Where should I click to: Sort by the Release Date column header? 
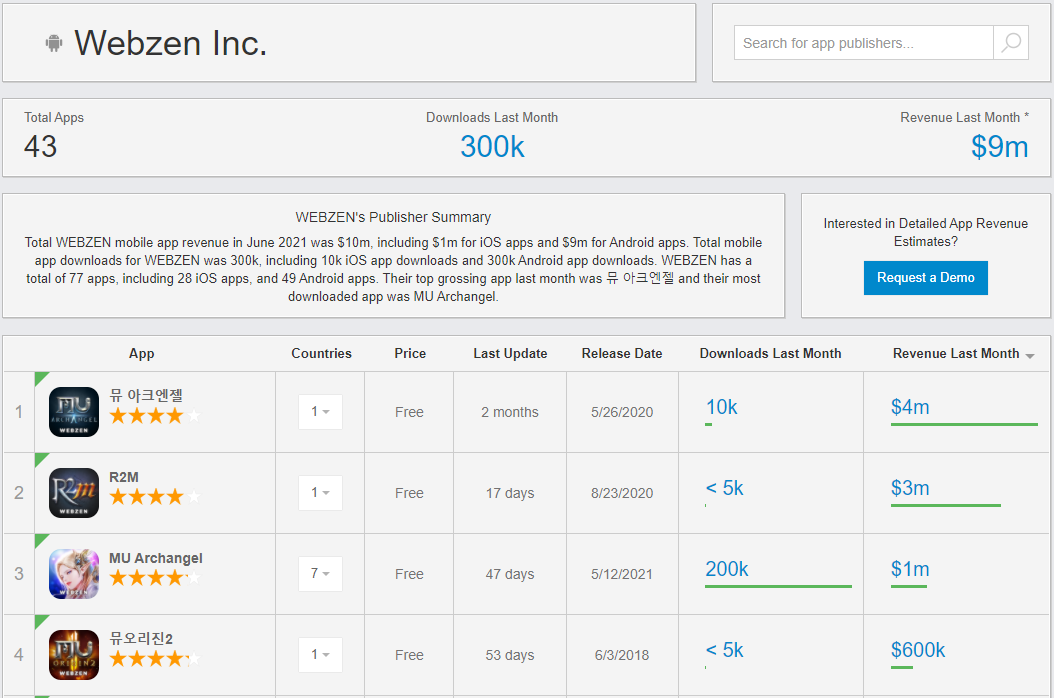click(622, 354)
